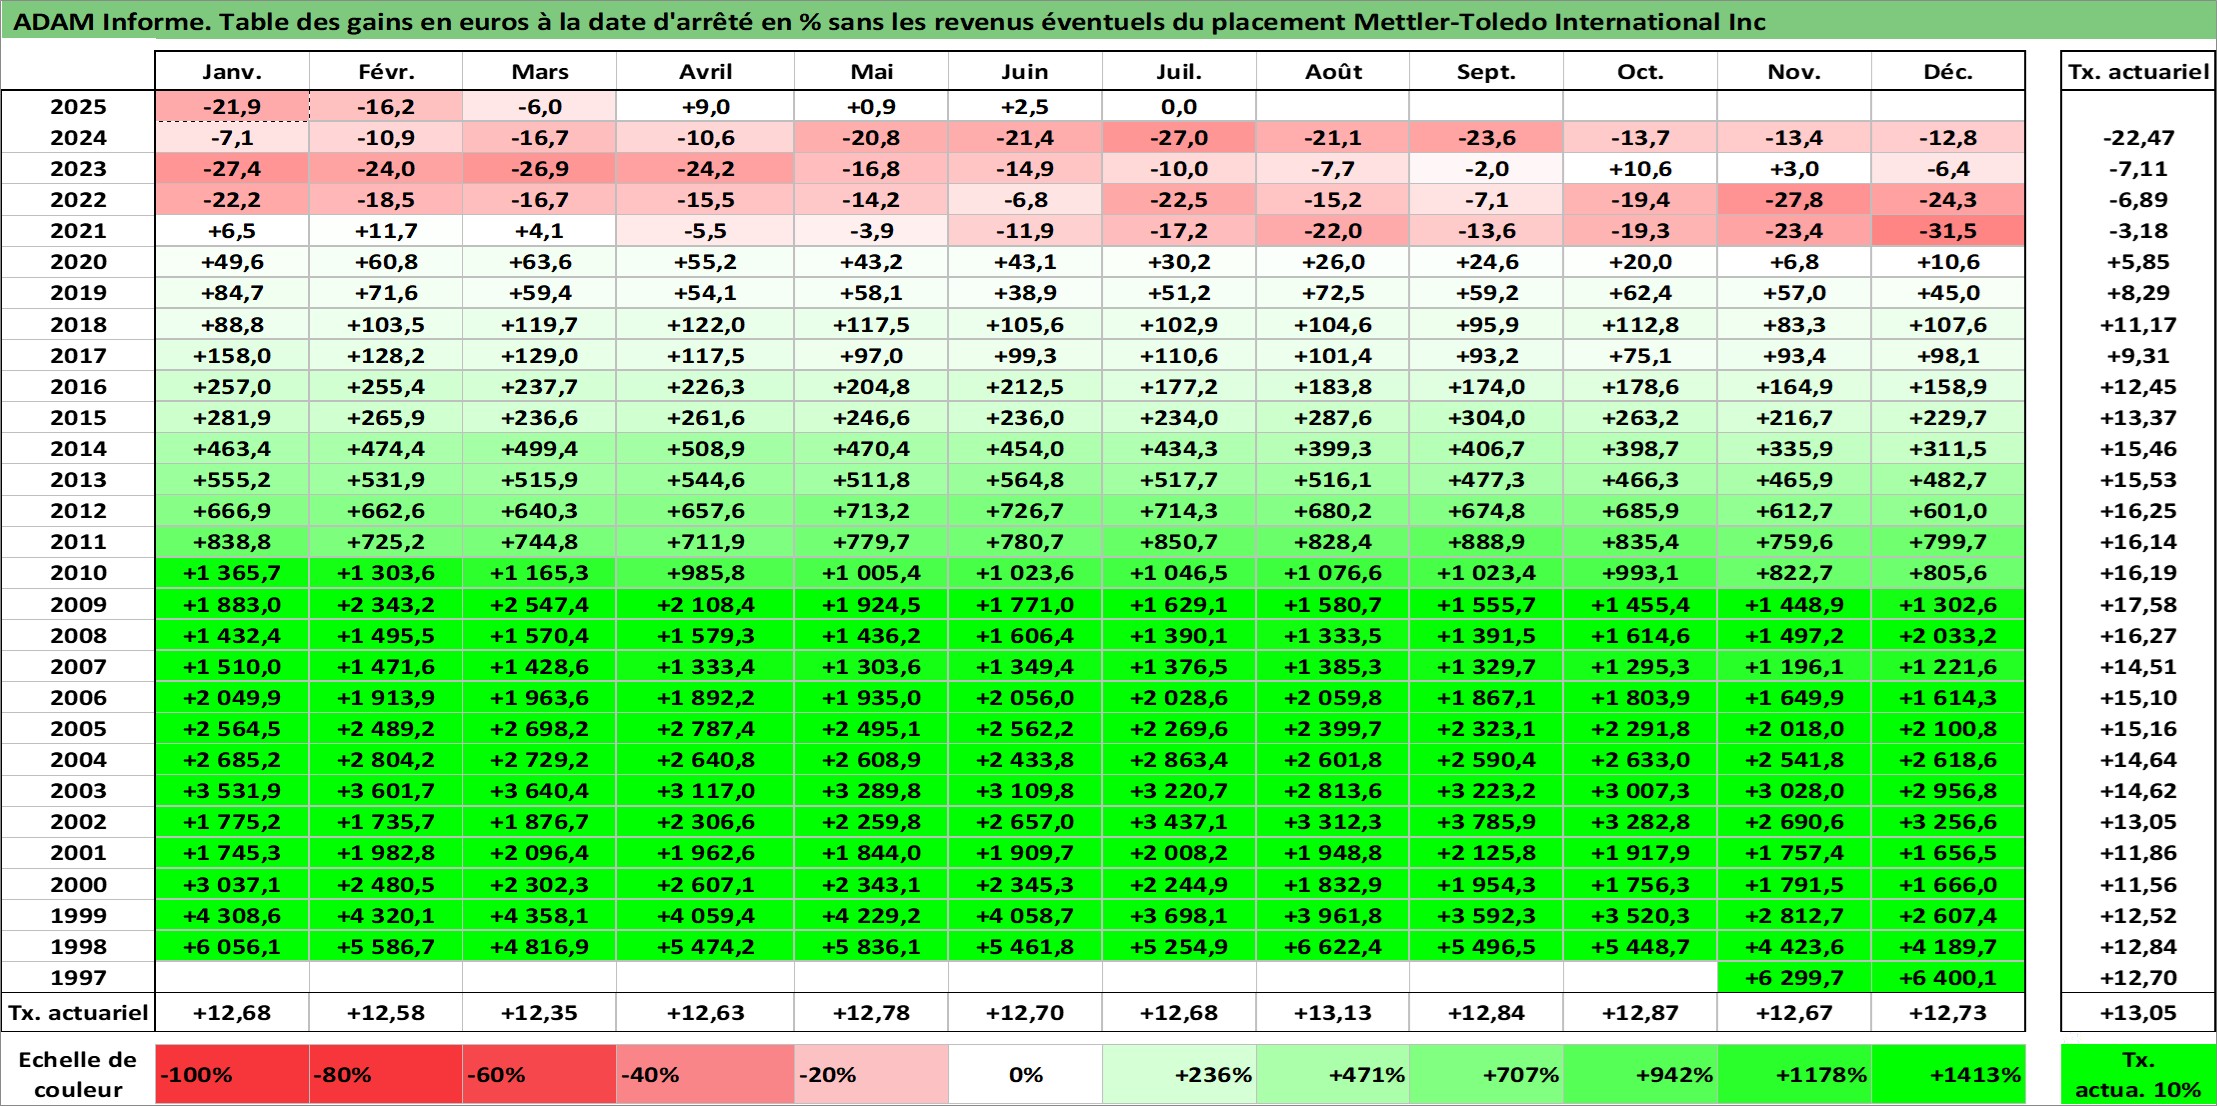Screen dimensions: 2217x1106
Task: Select the +3 037,1 cell in January 2000
Action: coord(232,884)
